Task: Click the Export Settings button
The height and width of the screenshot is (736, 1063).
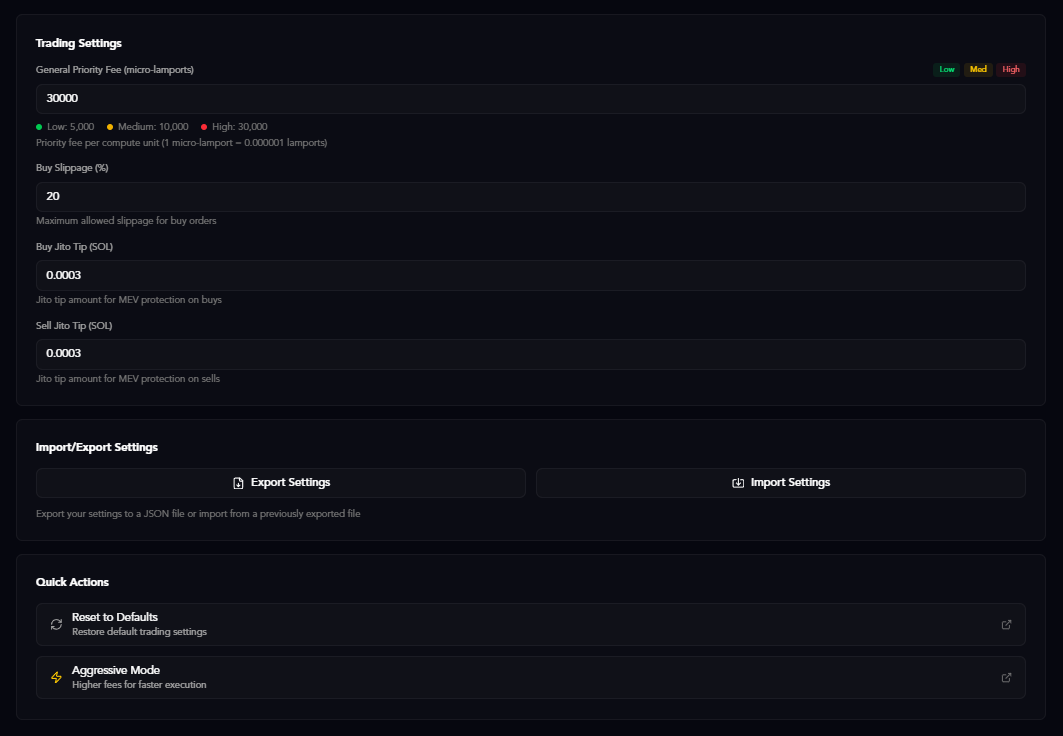Action: click(281, 482)
